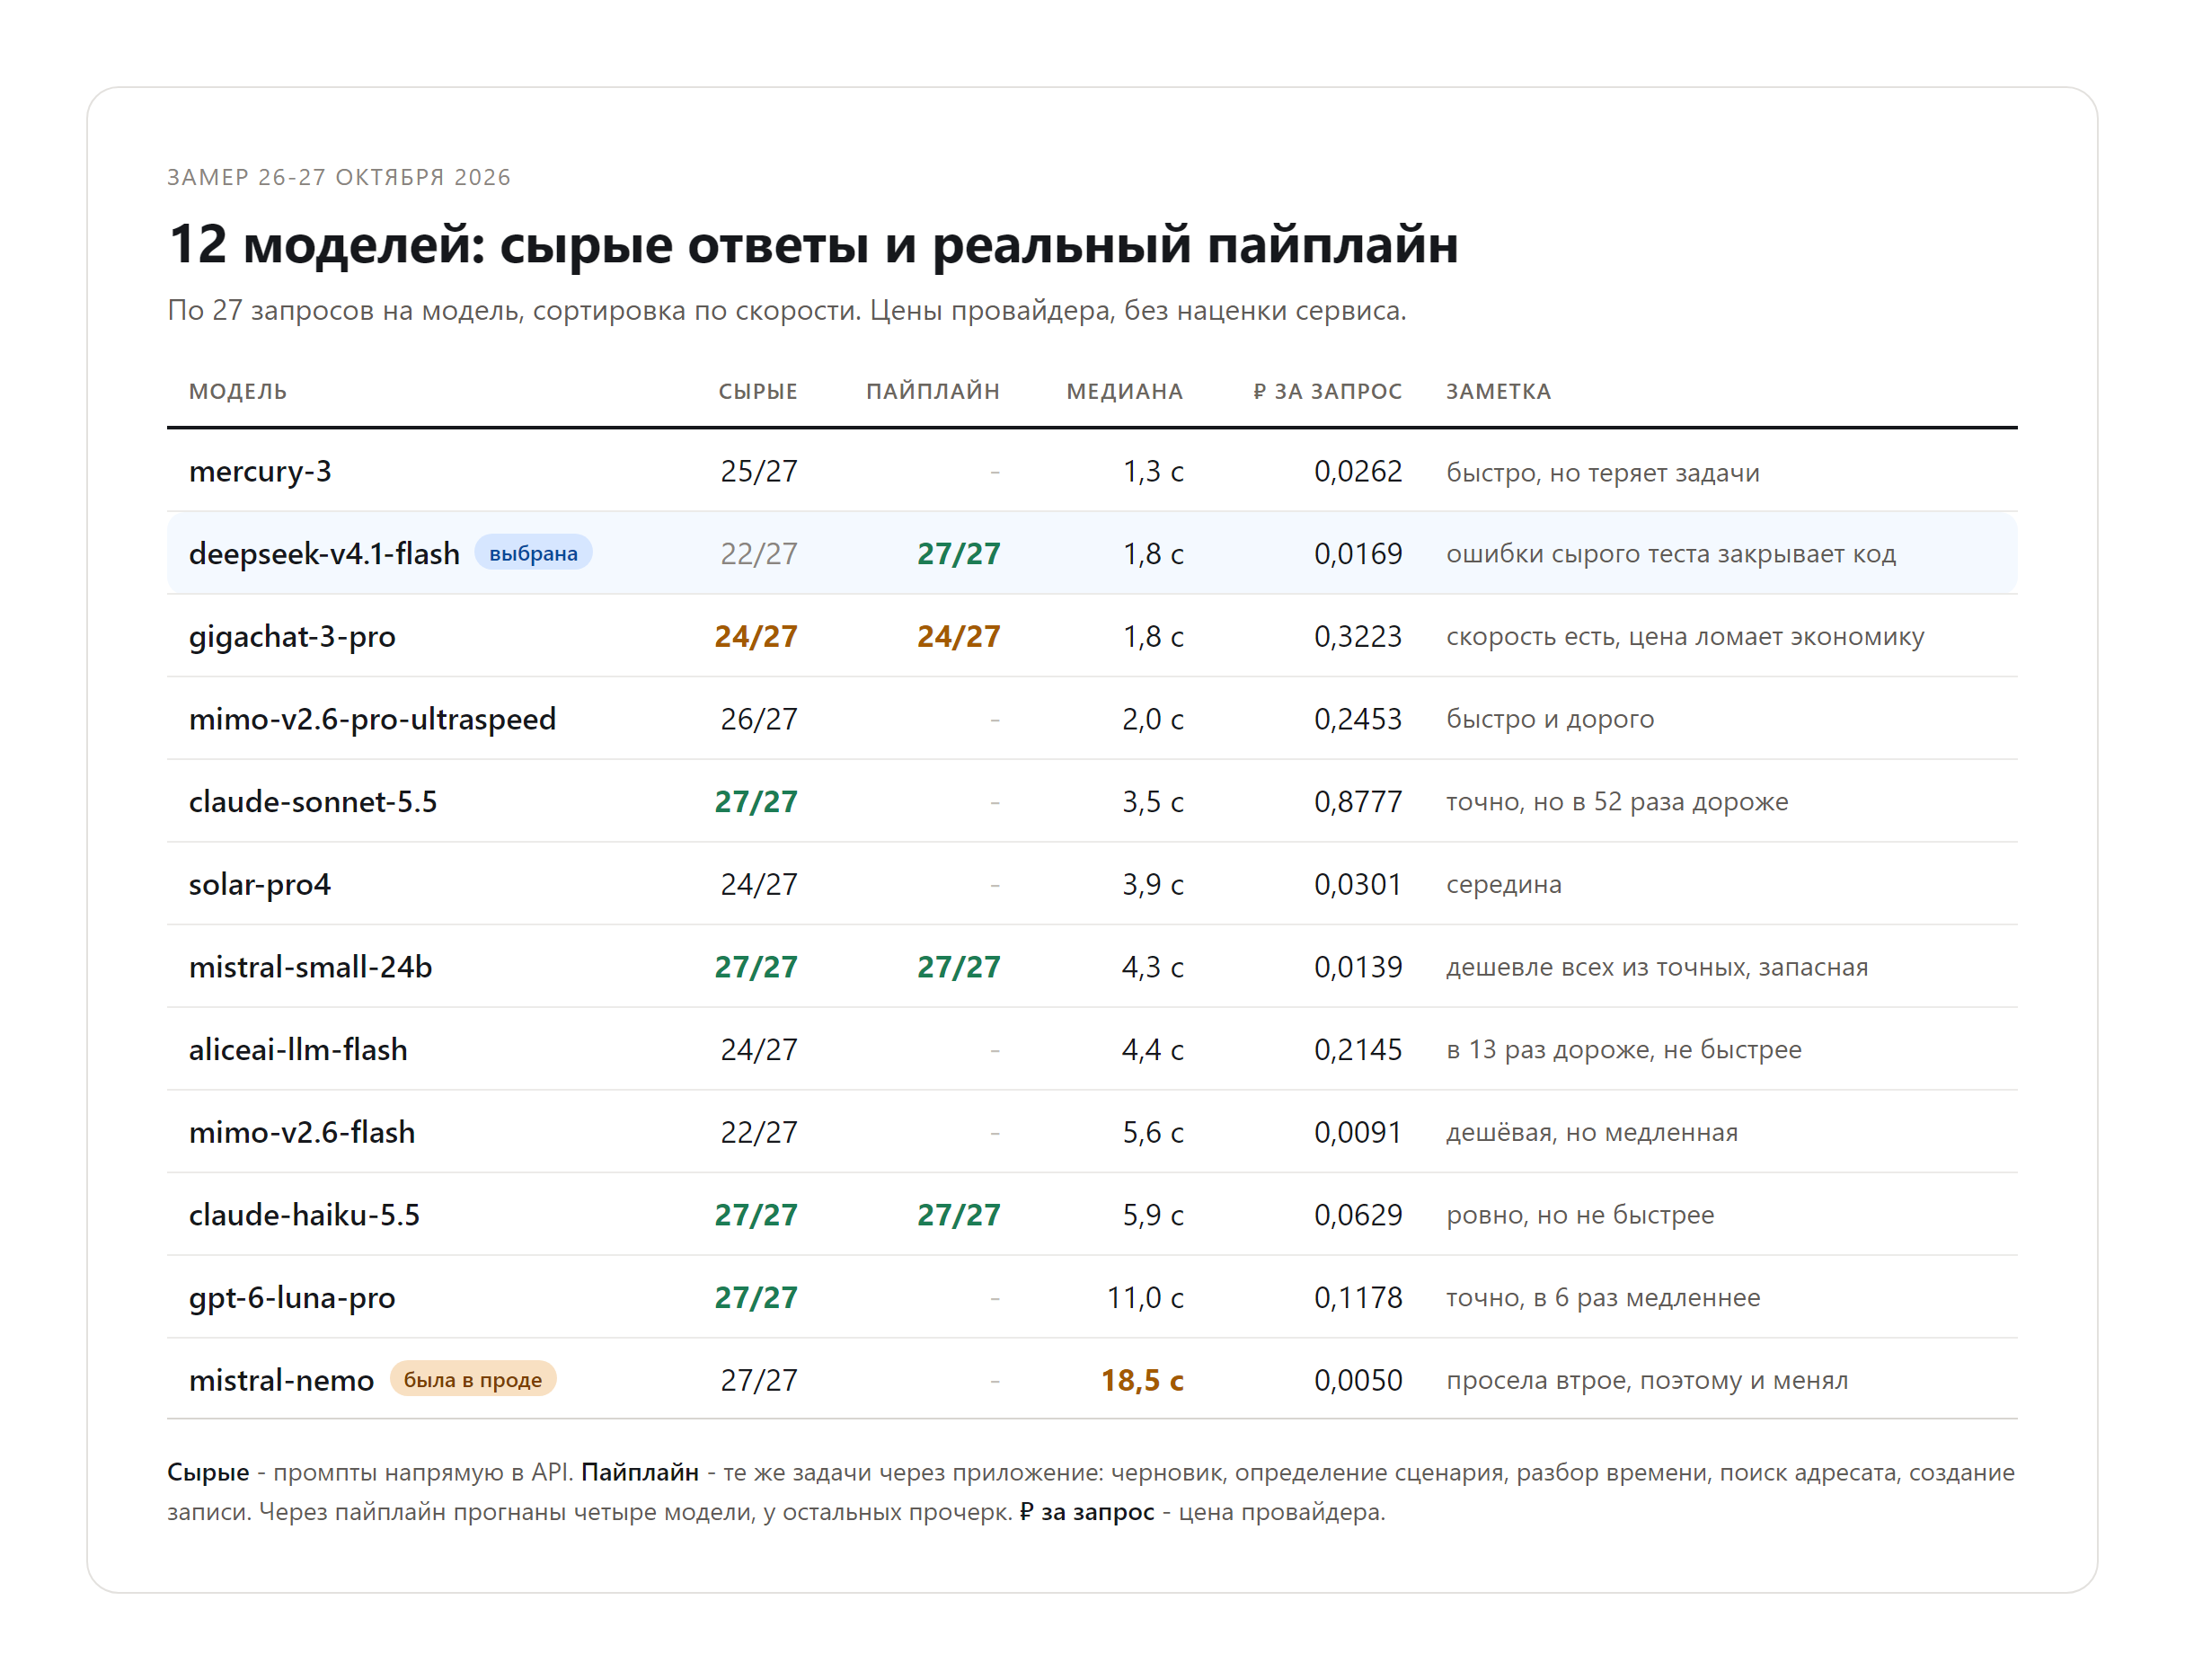Select the mimo-v2.6-pro-ultraspeed model name

coord(372,719)
